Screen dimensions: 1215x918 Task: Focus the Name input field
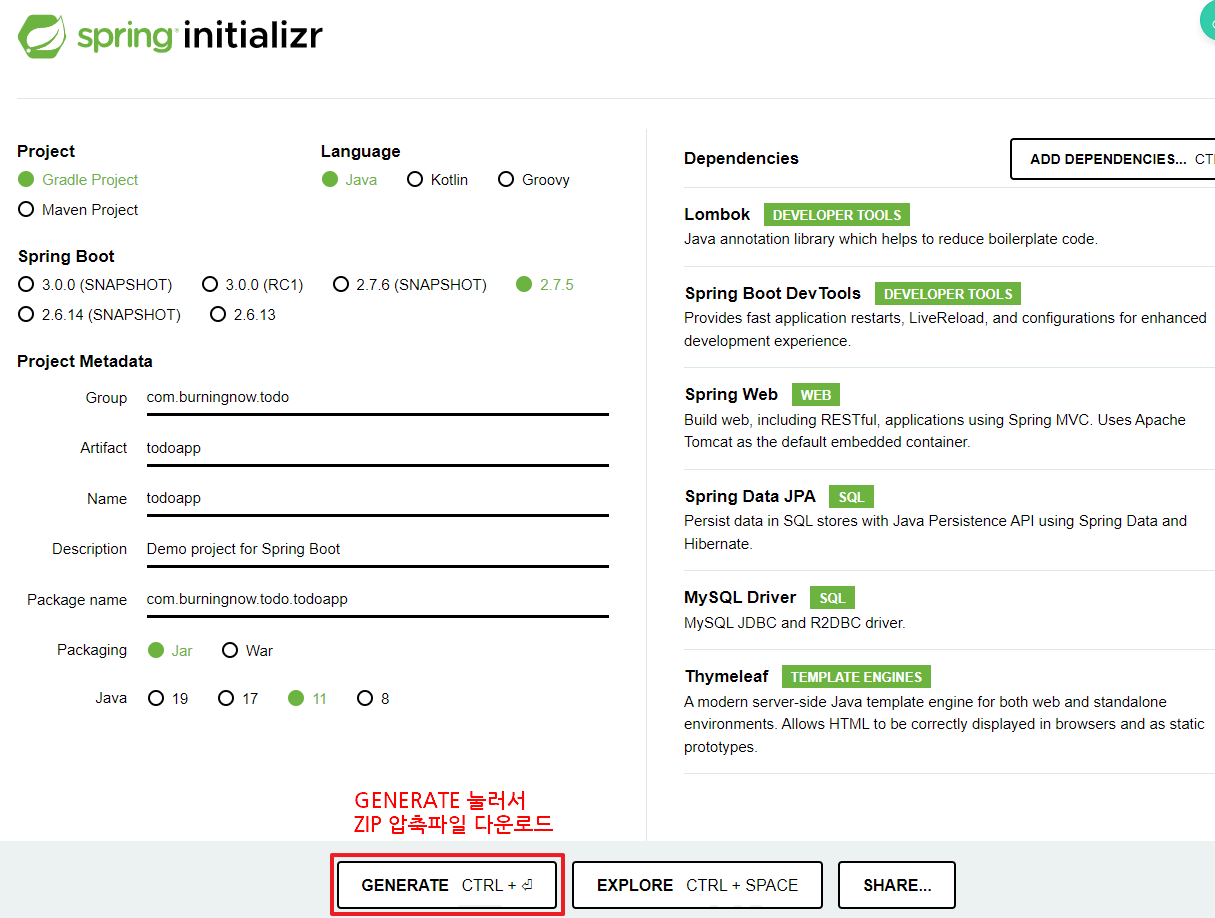click(x=377, y=498)
